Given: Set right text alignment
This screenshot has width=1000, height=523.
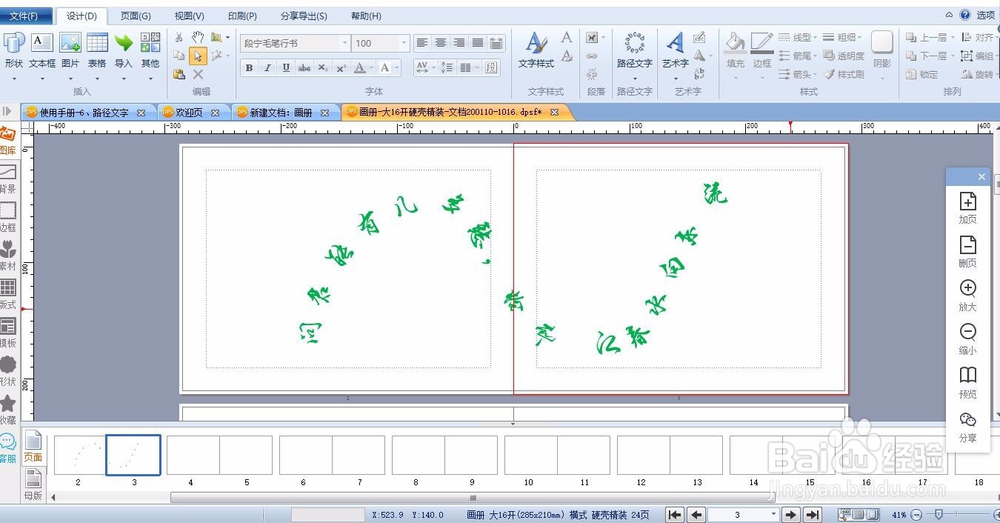Looking at the screenshot, I should pyautogui.click(x=459, y=43).
